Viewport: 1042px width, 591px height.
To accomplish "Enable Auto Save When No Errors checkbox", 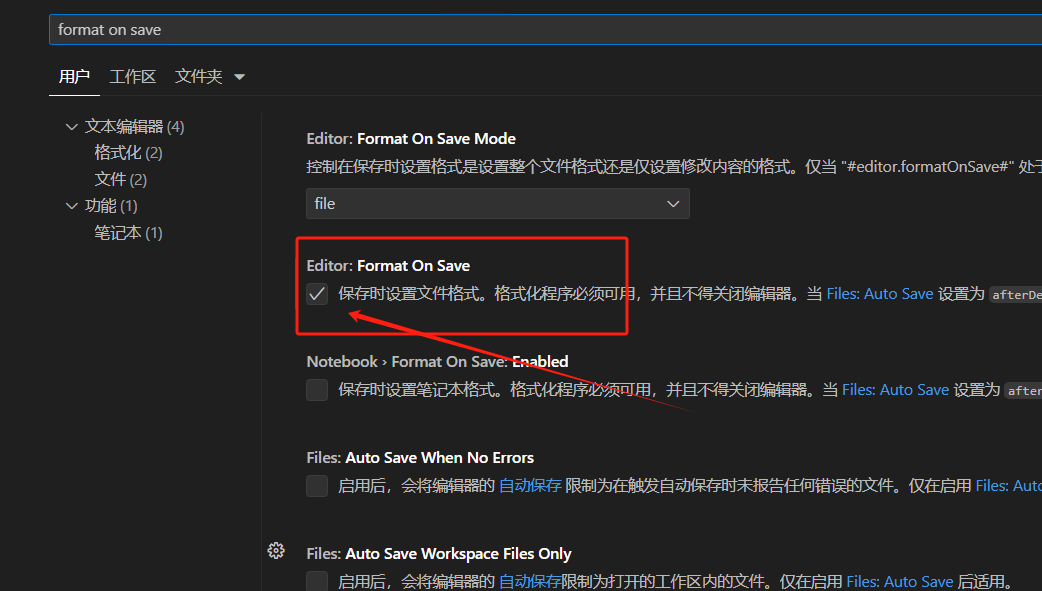I will click(x=317, y=486).
